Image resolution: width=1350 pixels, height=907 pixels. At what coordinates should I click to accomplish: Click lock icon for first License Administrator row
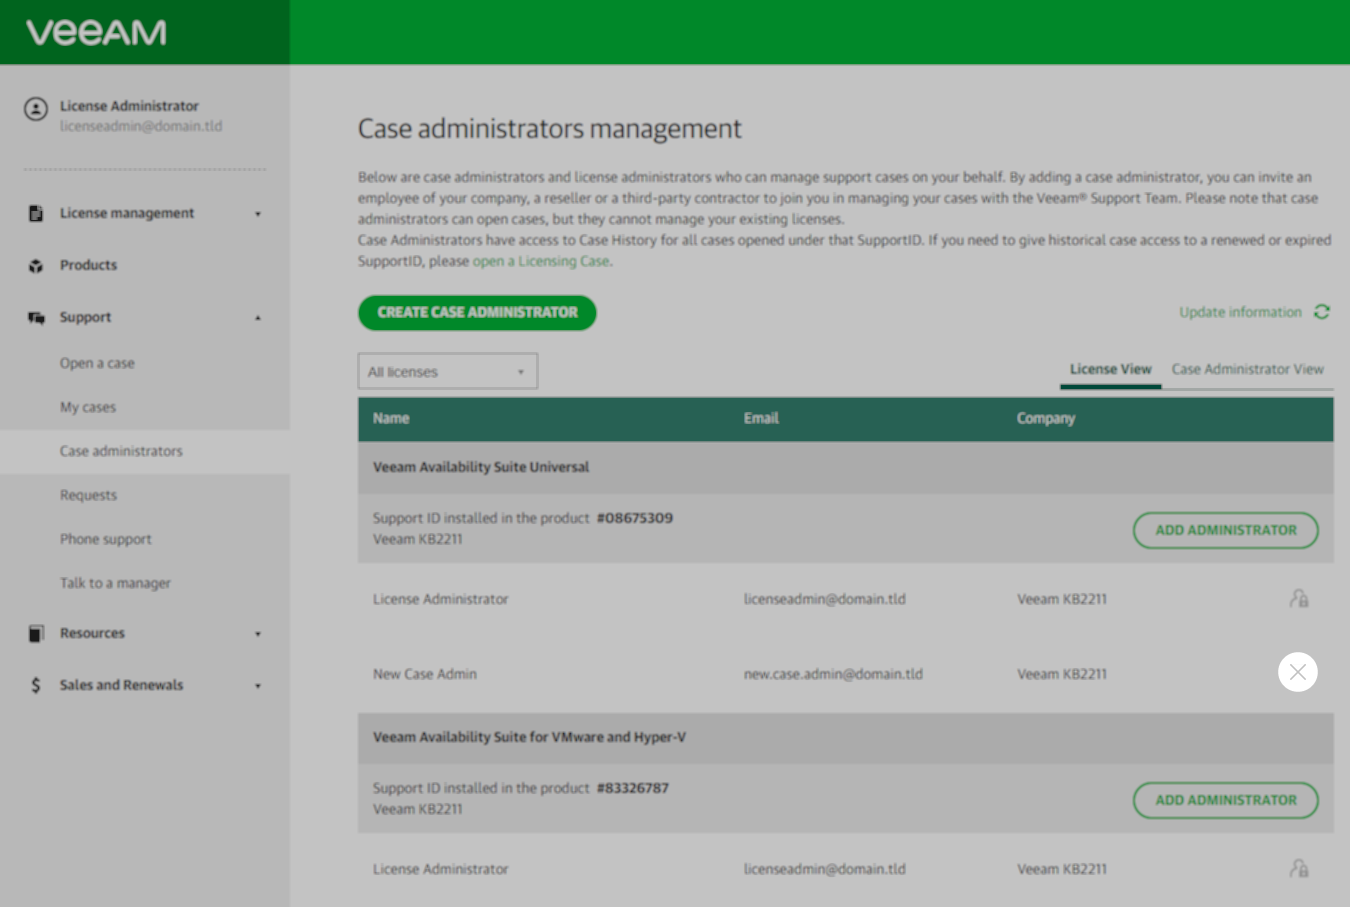(x=1299, y=598)
